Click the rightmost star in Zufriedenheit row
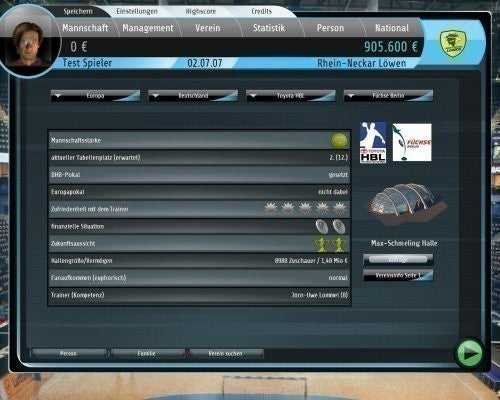 pos(340,209)
